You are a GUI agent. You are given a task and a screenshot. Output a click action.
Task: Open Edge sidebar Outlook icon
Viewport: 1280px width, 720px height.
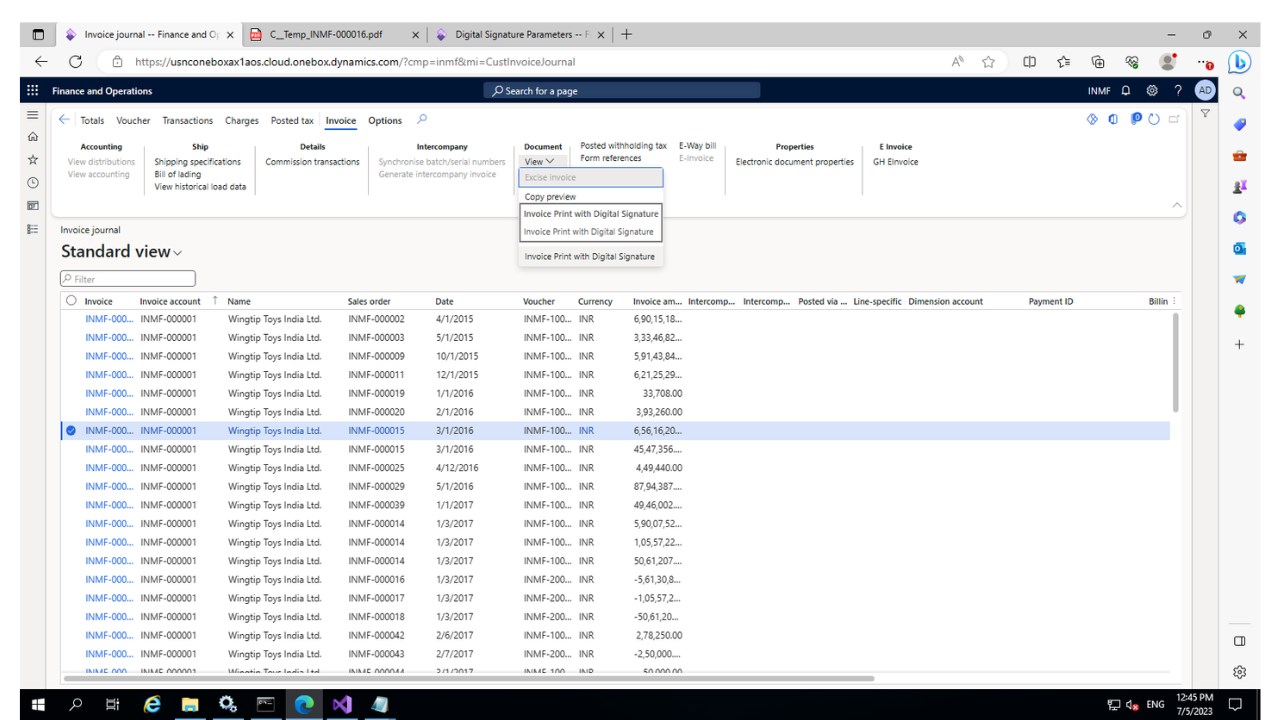1239,248
